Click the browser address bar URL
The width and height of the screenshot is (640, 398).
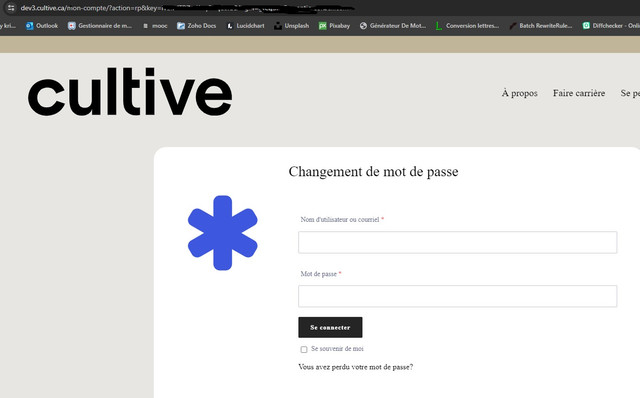click(187, 8)
